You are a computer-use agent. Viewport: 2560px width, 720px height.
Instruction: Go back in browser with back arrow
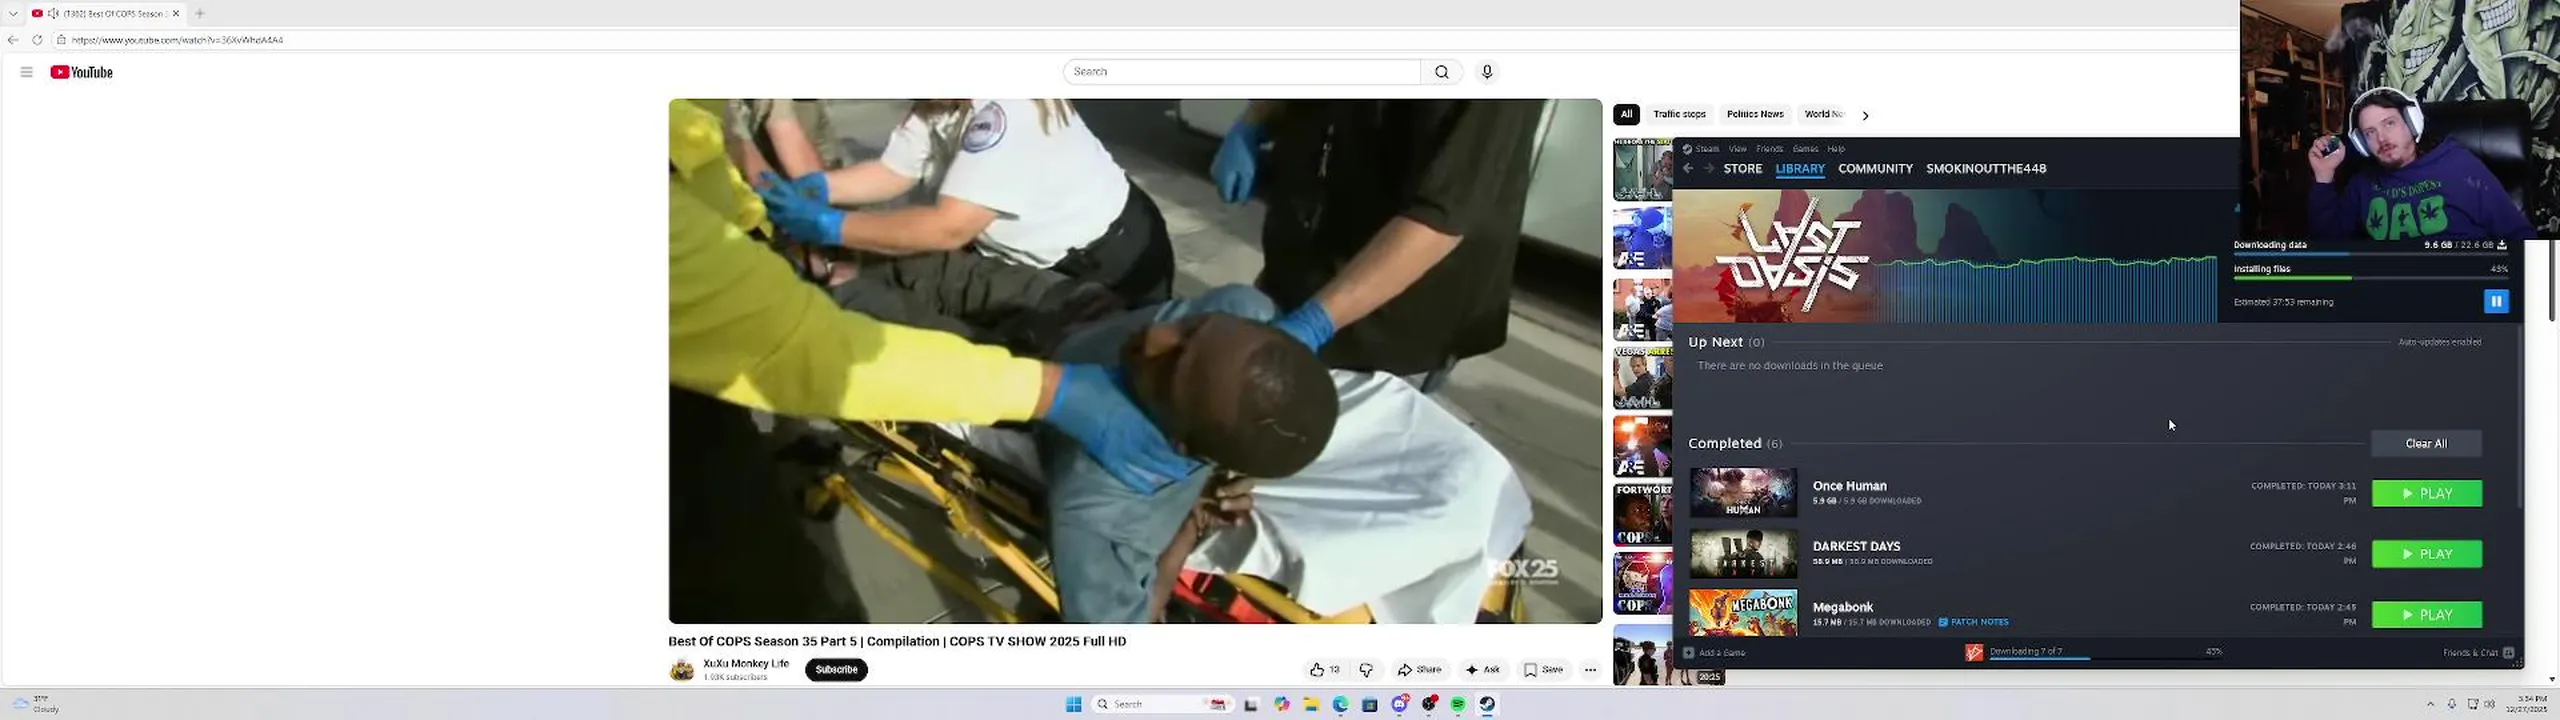click(x=13, y=40)
